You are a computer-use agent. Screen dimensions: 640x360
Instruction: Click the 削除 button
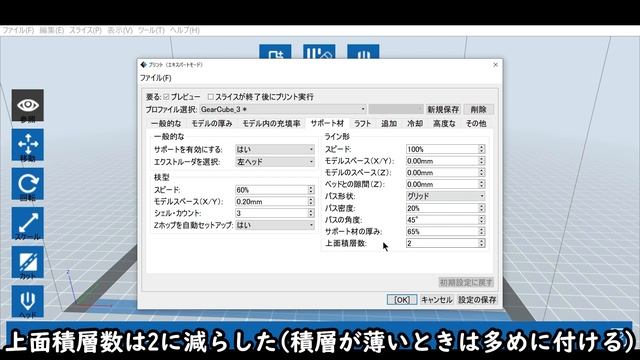[x=478, y=109]
